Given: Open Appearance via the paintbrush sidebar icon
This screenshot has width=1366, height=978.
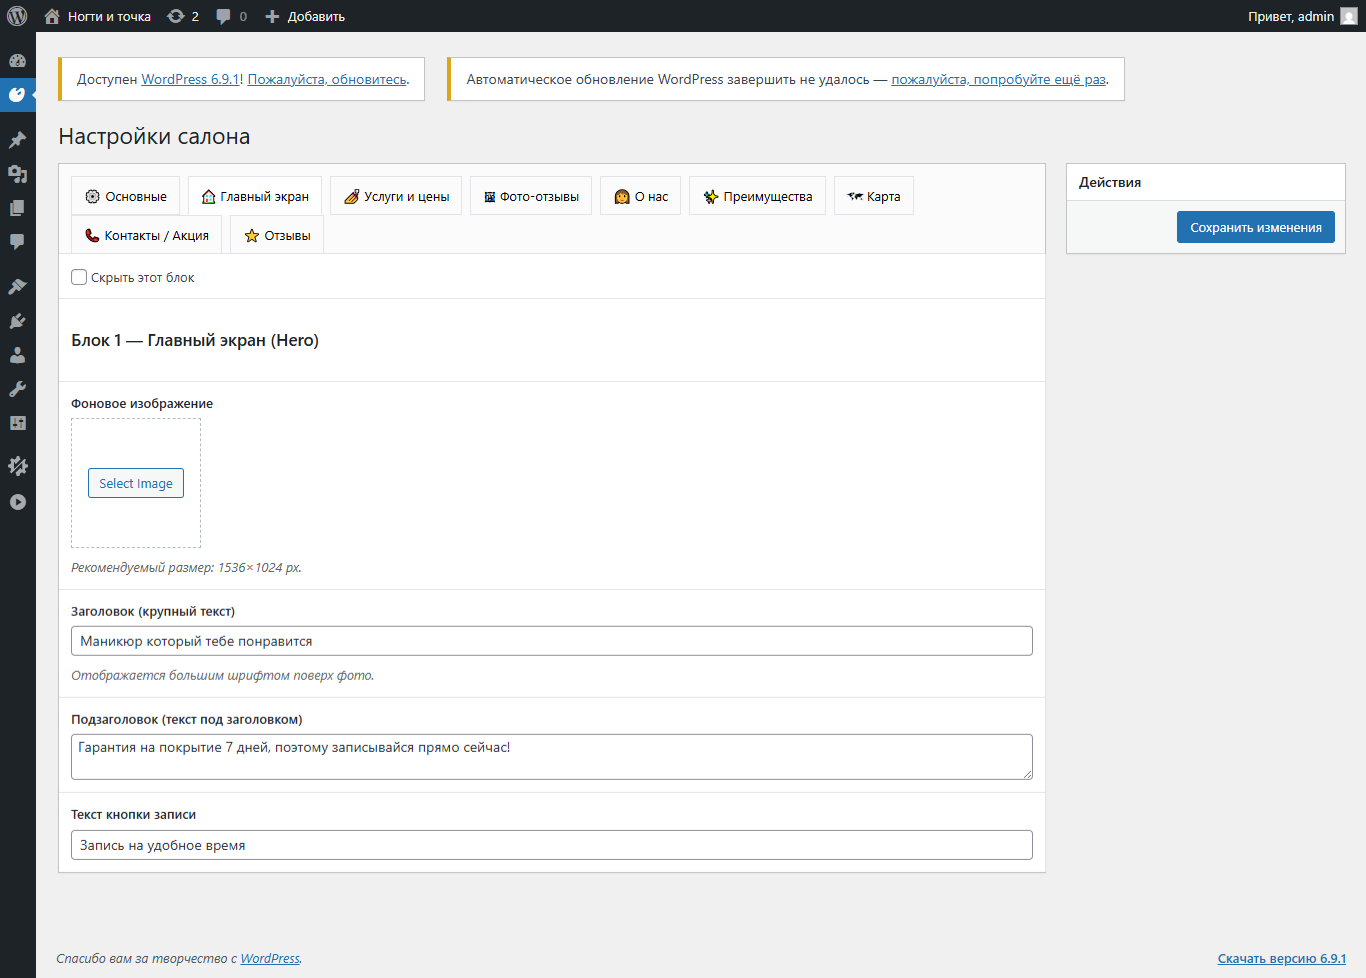Looking at the screenshot, I should click(x=17, y=287).
